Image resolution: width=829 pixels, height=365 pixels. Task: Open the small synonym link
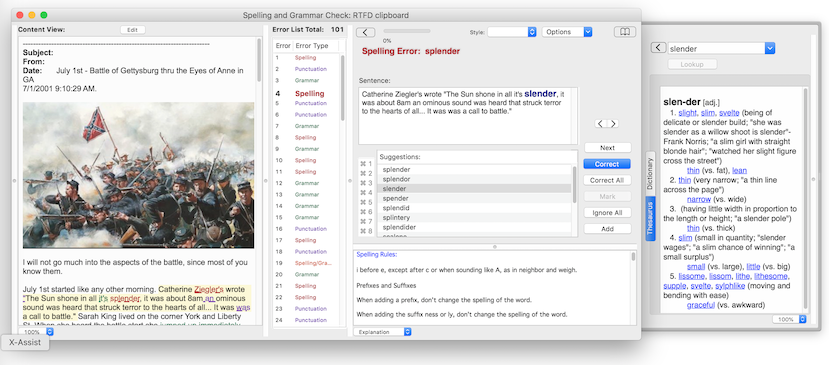pos(696,267)
